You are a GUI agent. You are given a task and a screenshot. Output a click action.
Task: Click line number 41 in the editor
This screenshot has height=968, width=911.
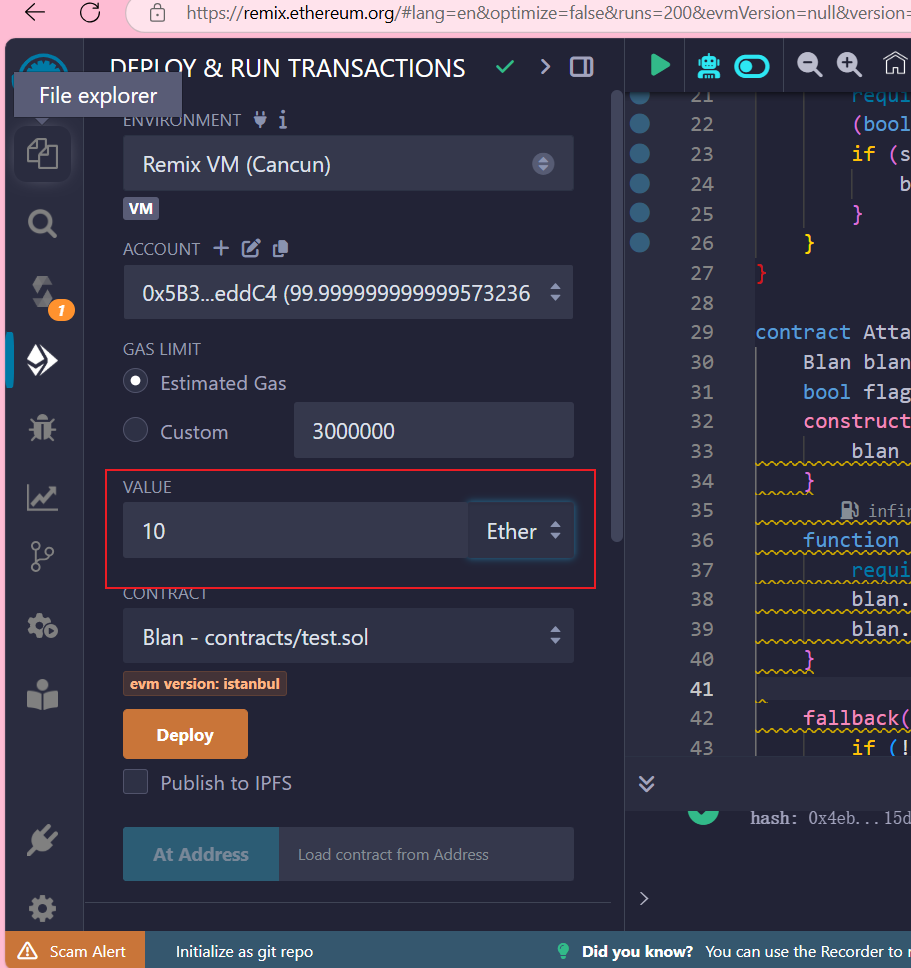tap(702, 689)
